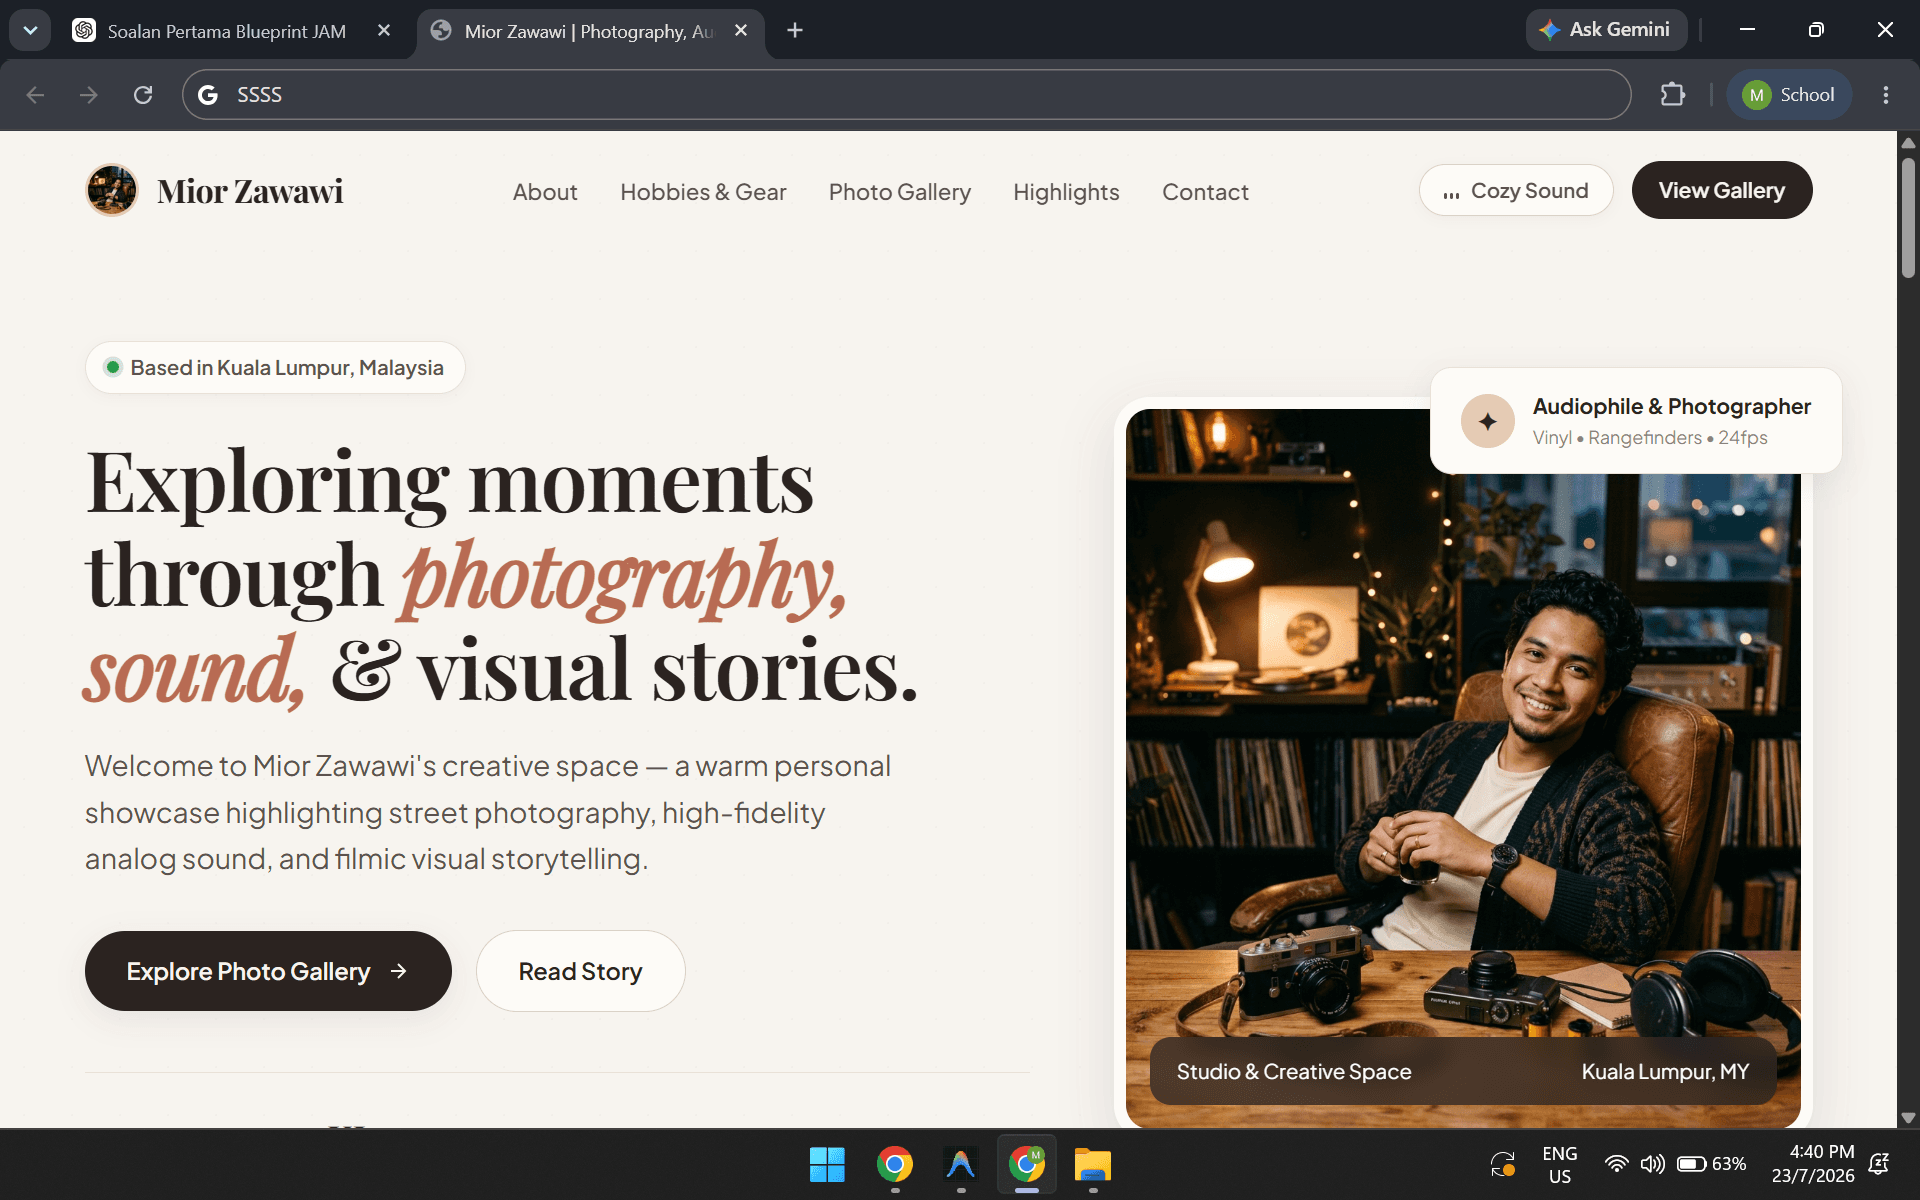Open a new browser tab

pyautogui.click(x=795, y=31)
